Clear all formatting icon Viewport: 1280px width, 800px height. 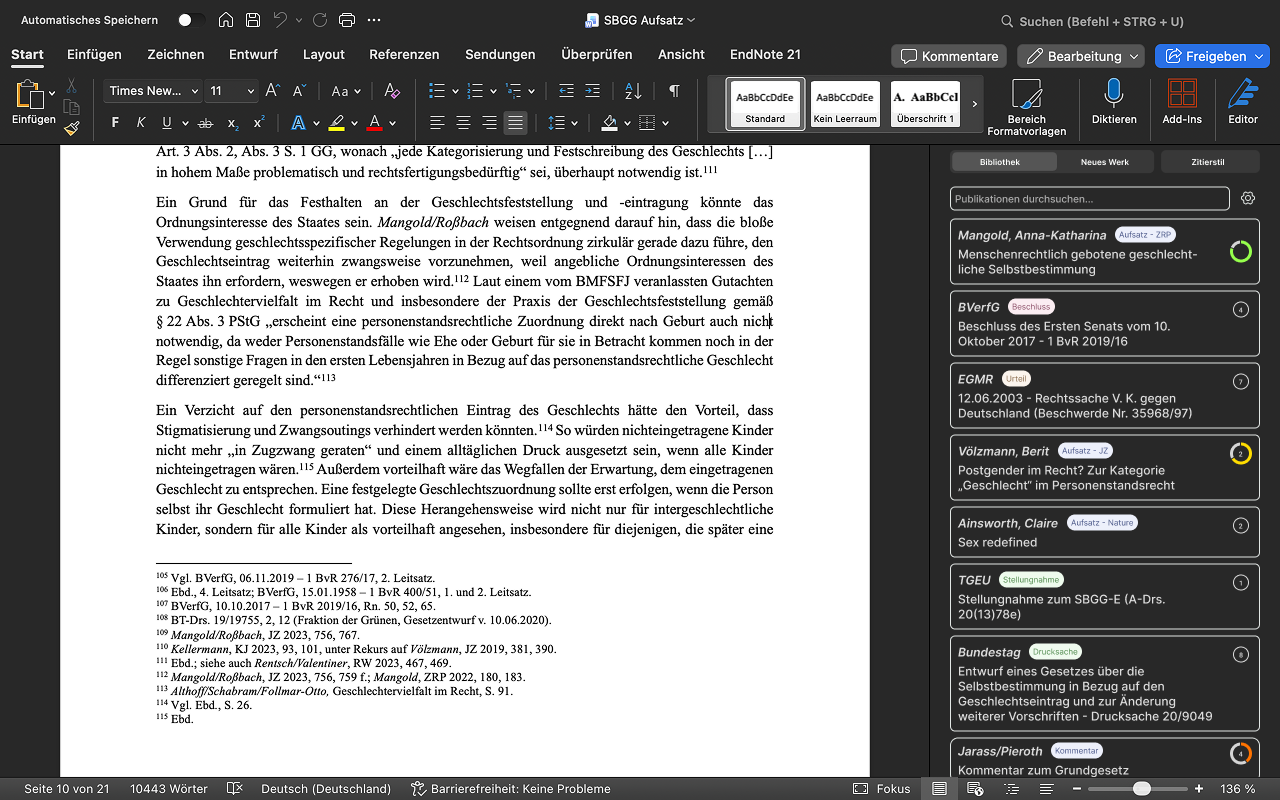(x=392, y=91)
